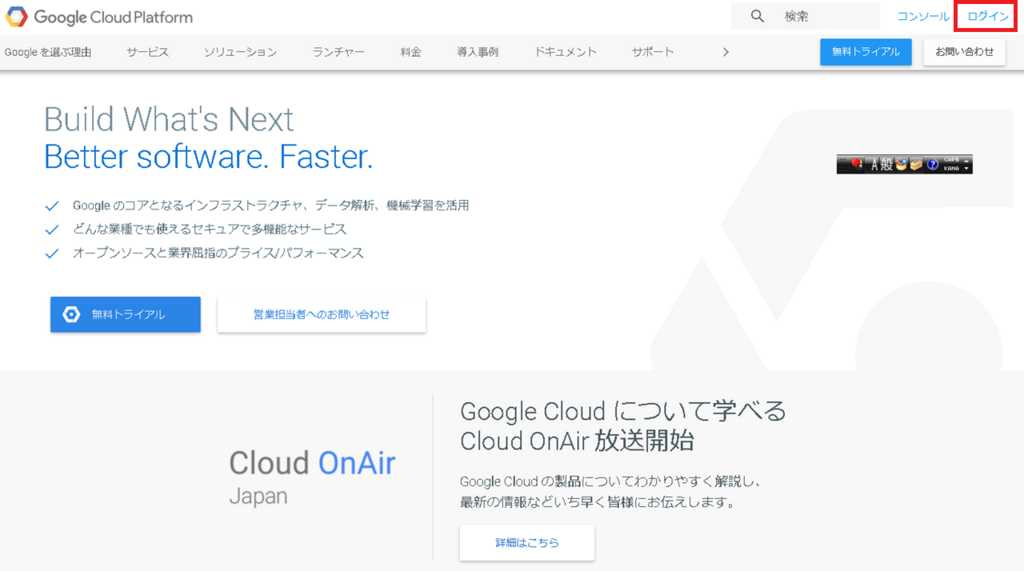Image resolution: width=1024 pixels, height=571 pixels.
Task: Grab the IME bar dotted handle
Action: (x=842, y=165)
